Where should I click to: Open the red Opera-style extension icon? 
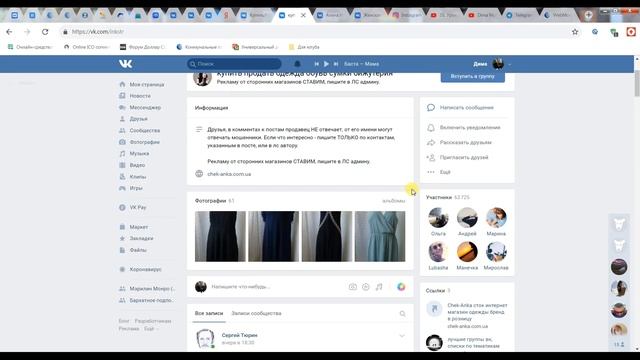click(631, 32)
